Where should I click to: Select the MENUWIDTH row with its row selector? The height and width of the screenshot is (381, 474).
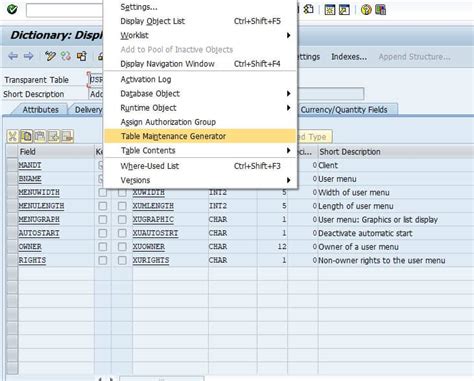pos(12,192)
